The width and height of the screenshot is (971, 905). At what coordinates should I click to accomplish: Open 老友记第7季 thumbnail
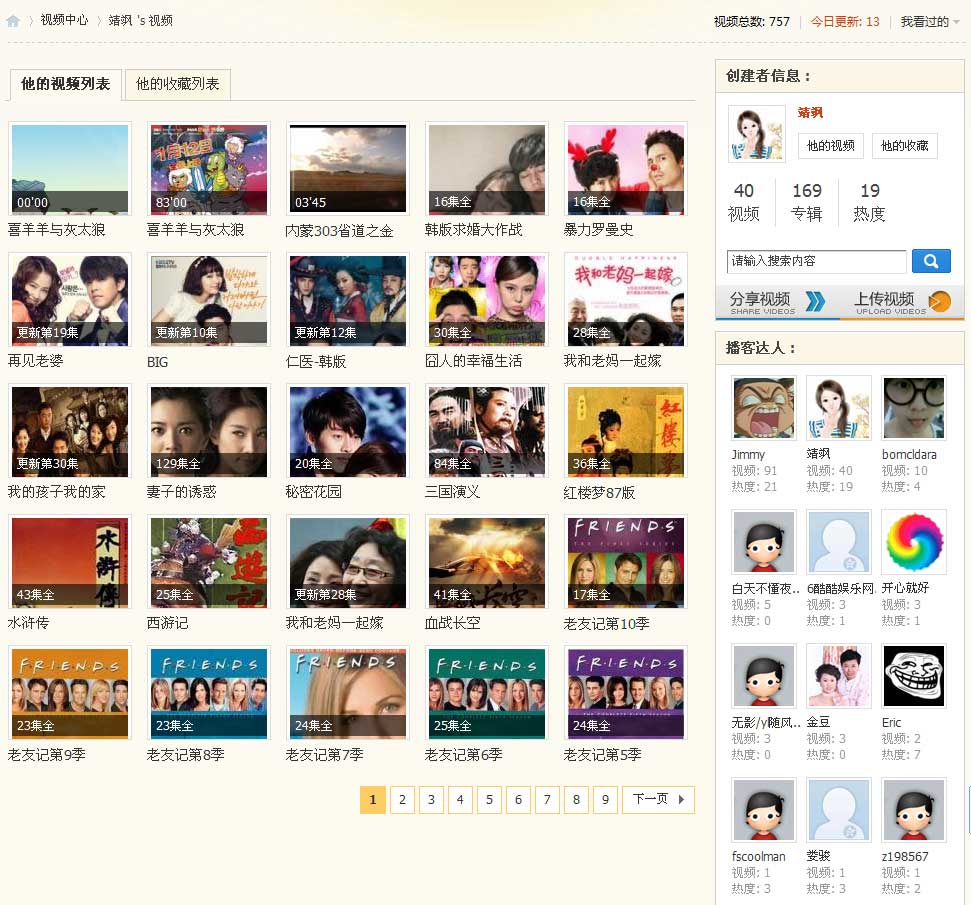pyautogui.click(x=348, y=693)
